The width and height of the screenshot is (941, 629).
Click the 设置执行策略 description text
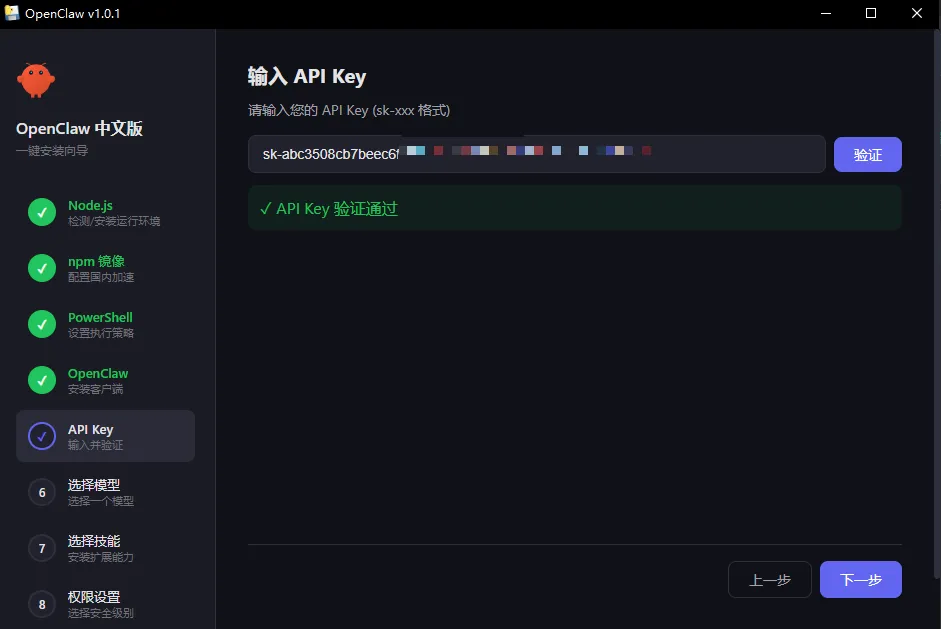click(101, 333)
